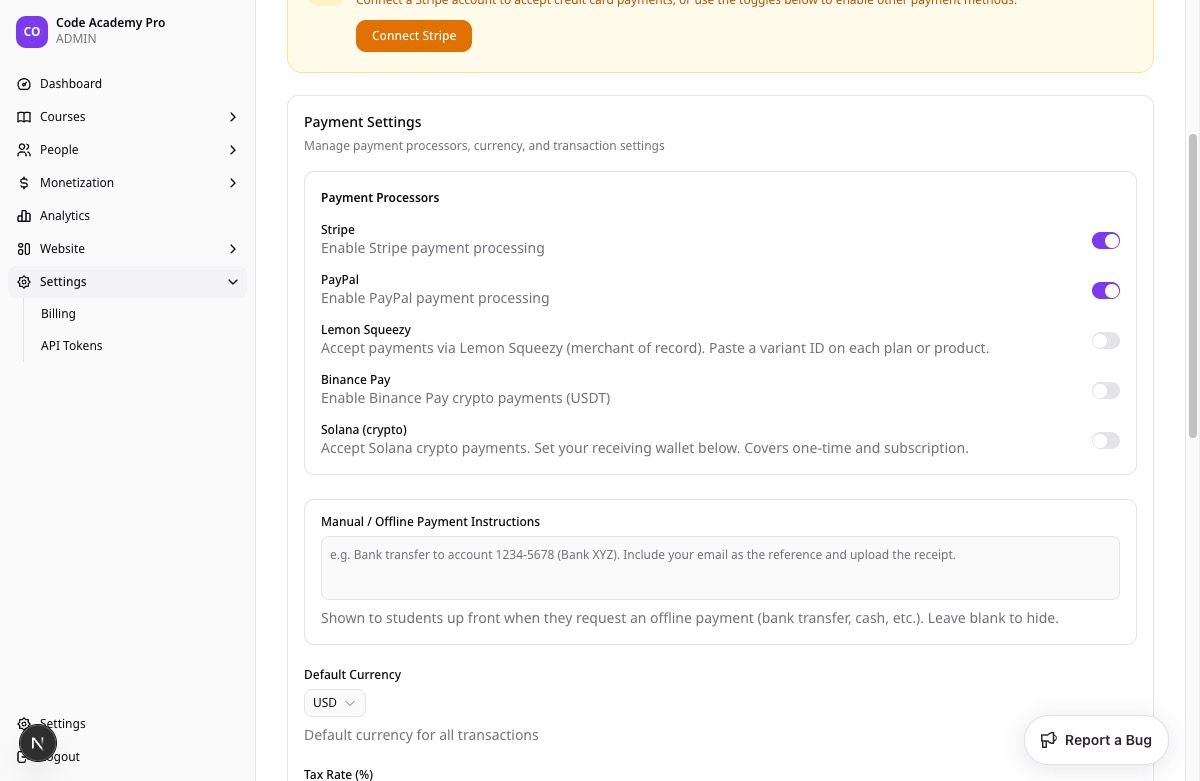Click the Dashboard gauge icon in the sidebar
This screenshot has height=781, width=1200.
(x=24, y=84)
